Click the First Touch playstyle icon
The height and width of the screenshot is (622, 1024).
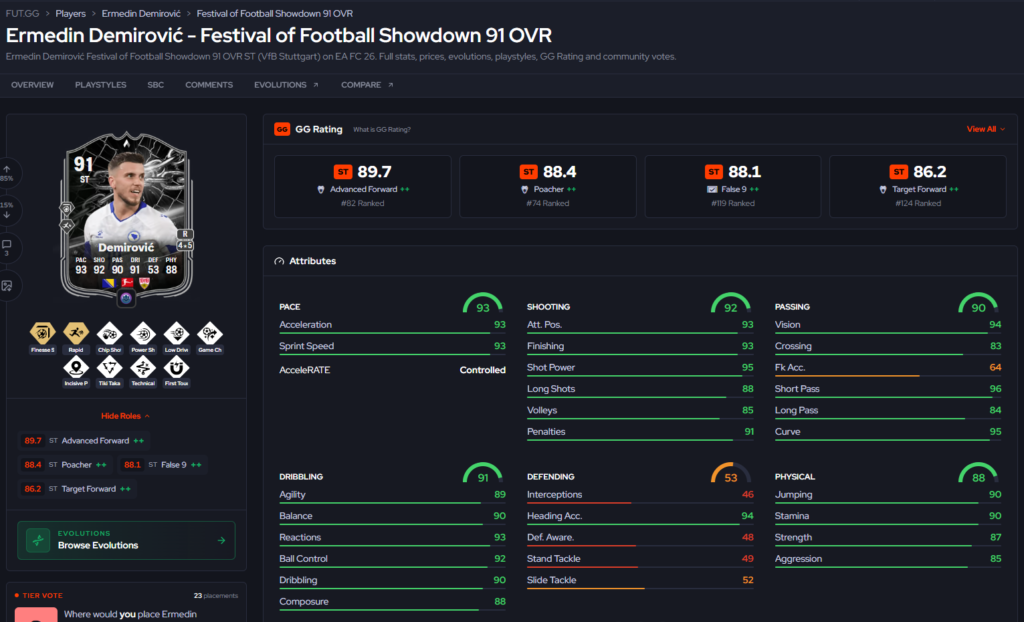[x=176, y=367]
